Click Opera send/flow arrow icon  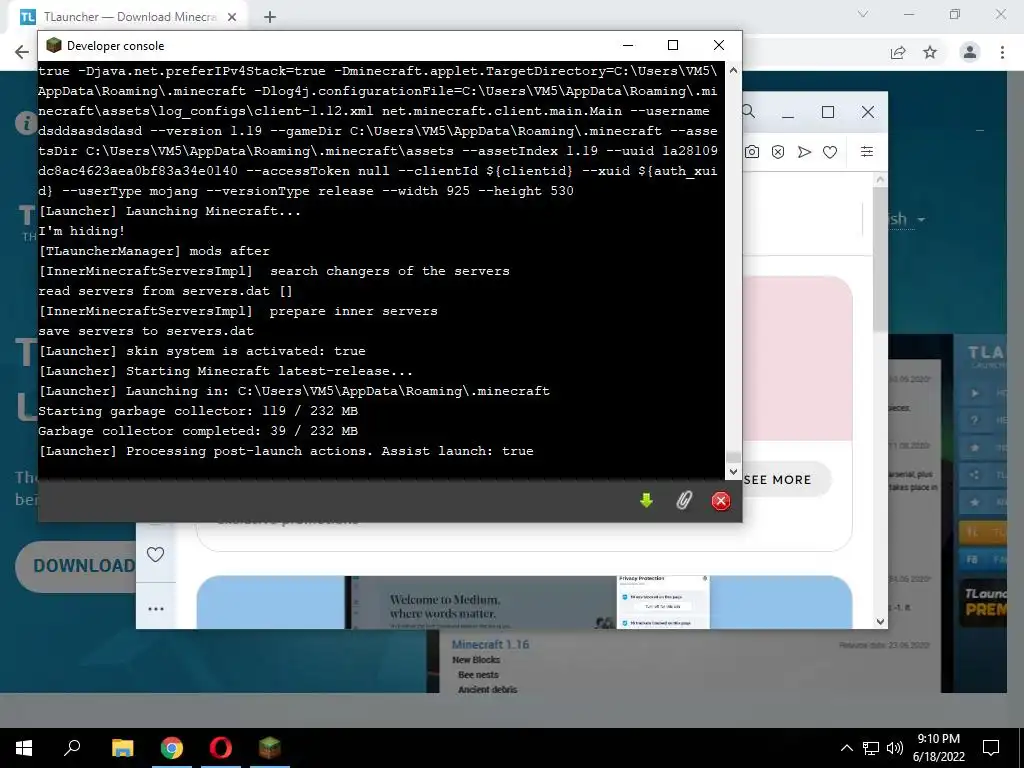coord(804,152)
